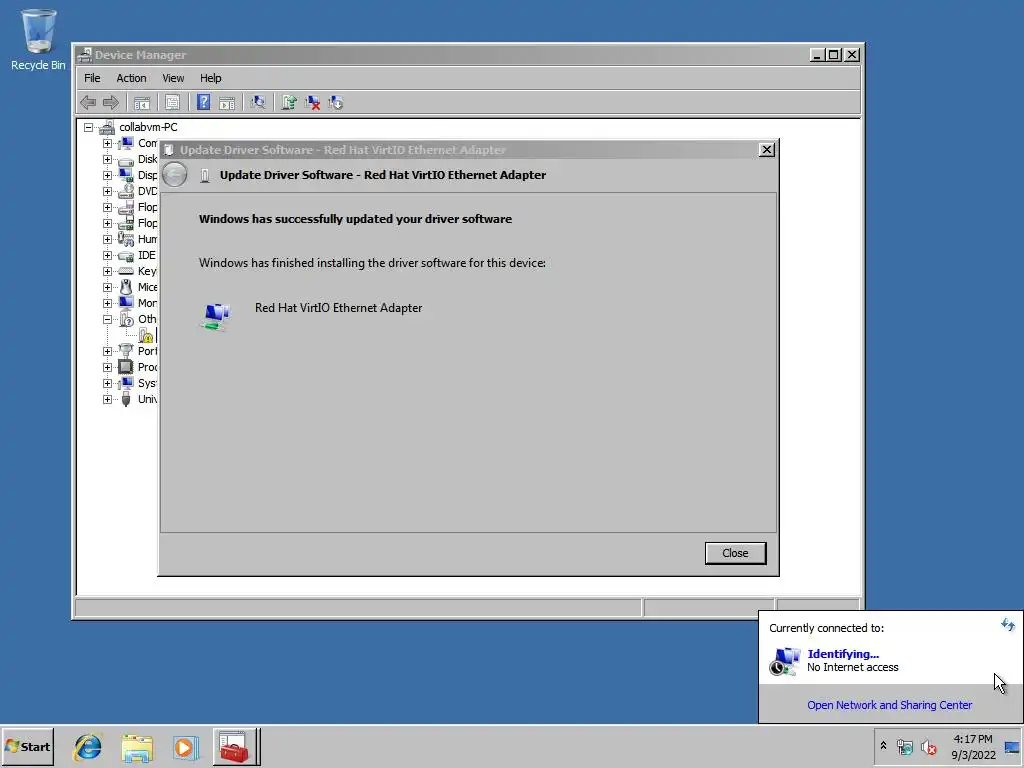
Task: Open the File menu
Action: click(92, 78)
